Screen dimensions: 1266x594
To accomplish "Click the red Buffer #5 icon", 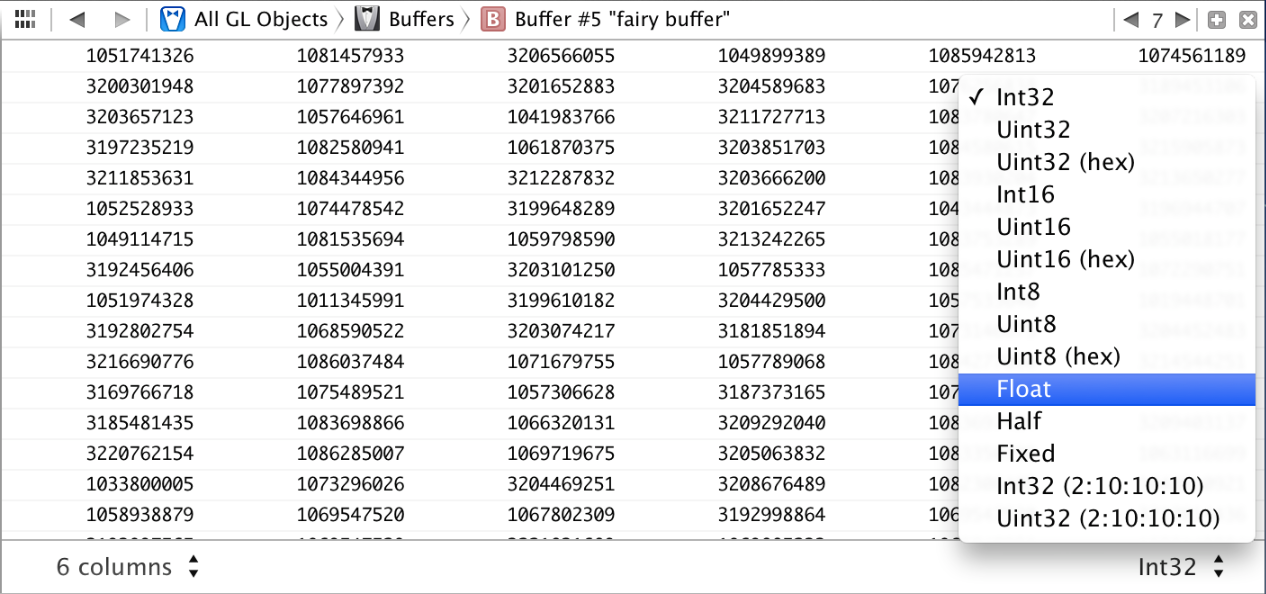I will [492, 19].
